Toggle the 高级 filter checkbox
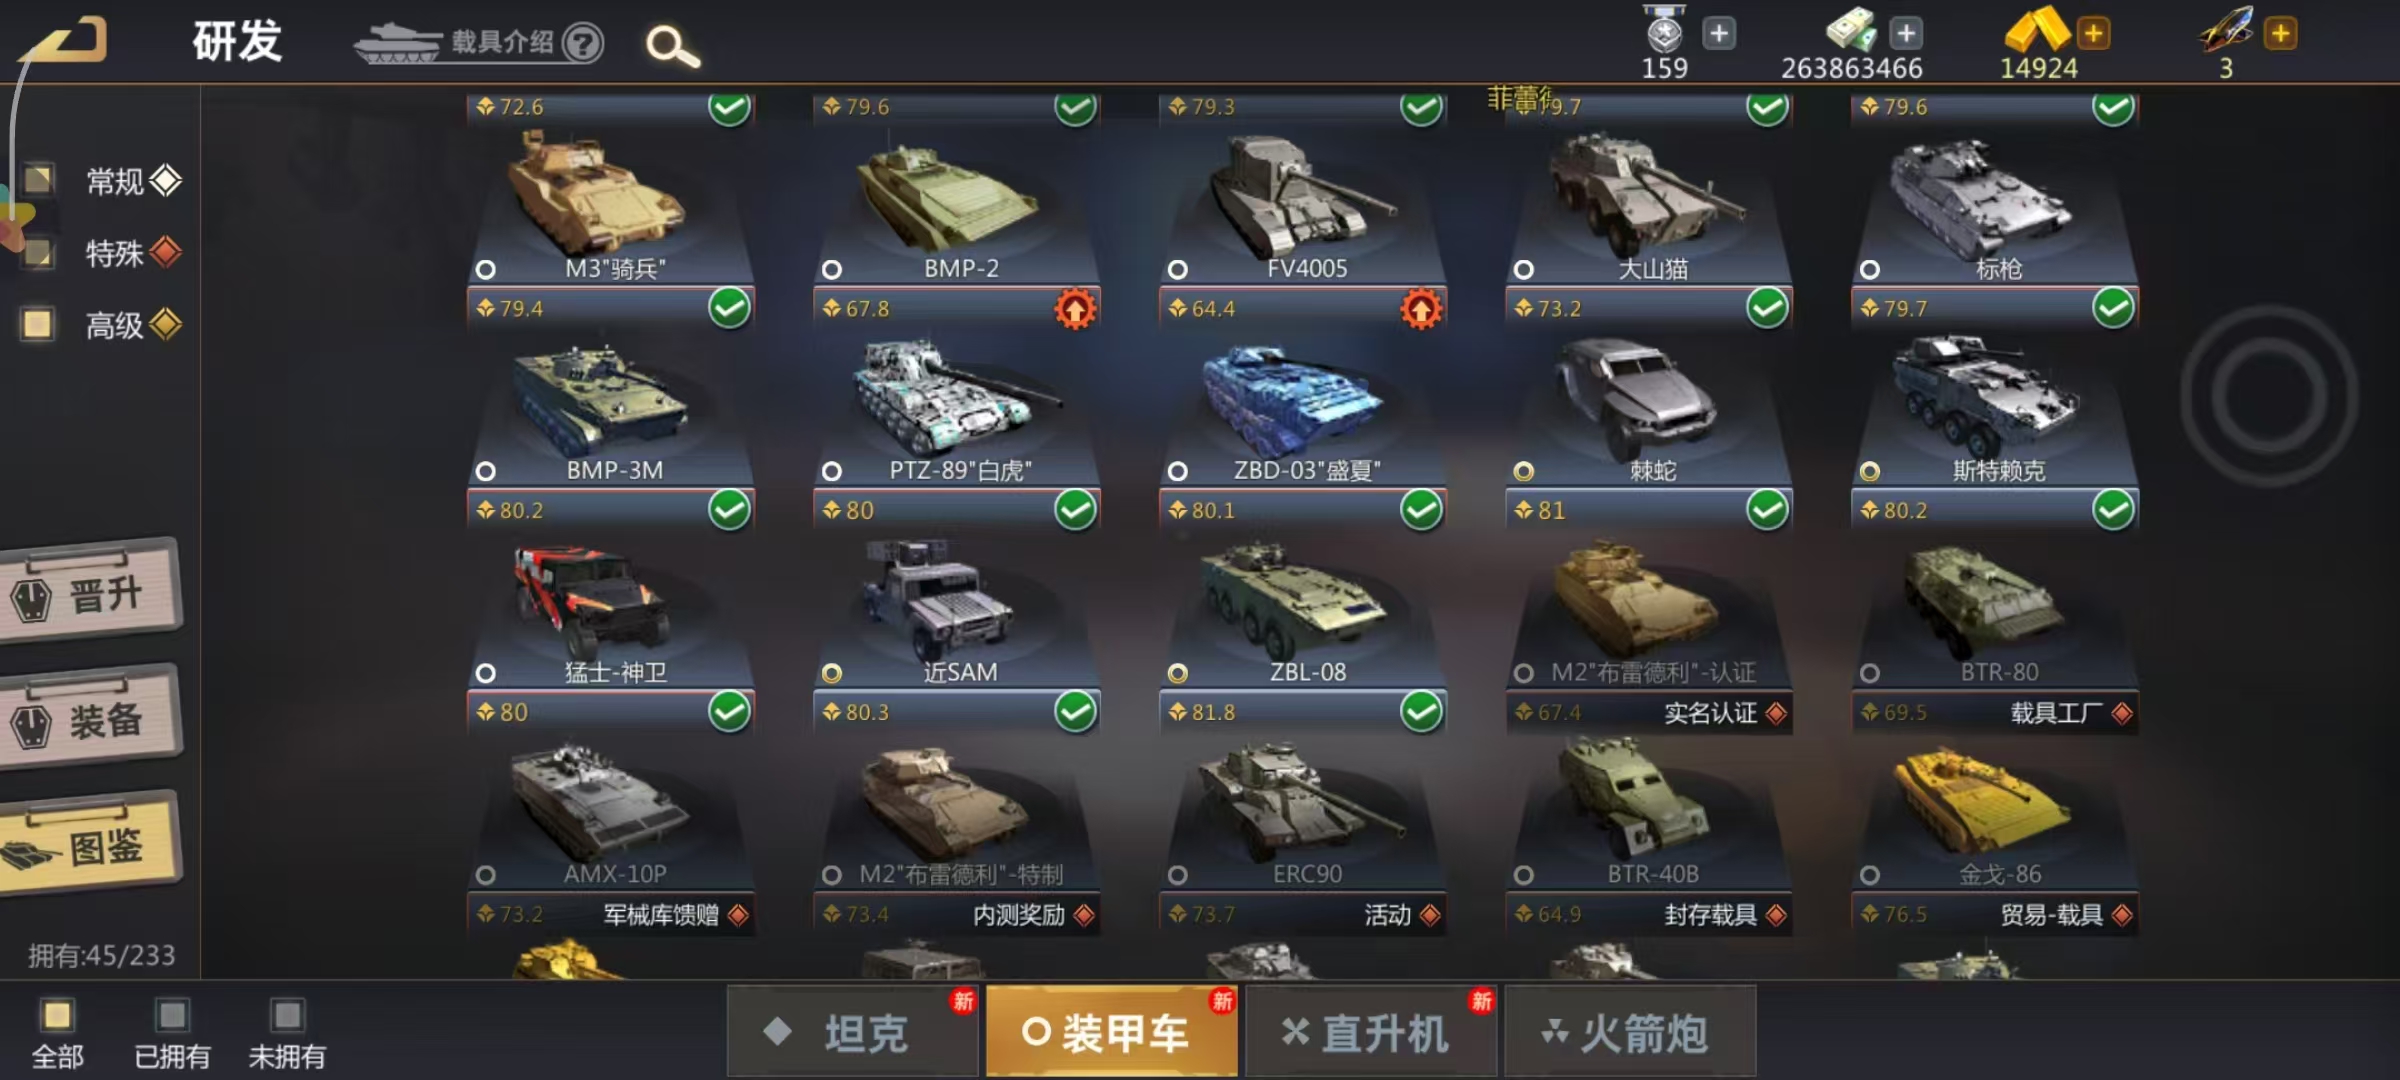The image size is (2400, 1080). 38,324
